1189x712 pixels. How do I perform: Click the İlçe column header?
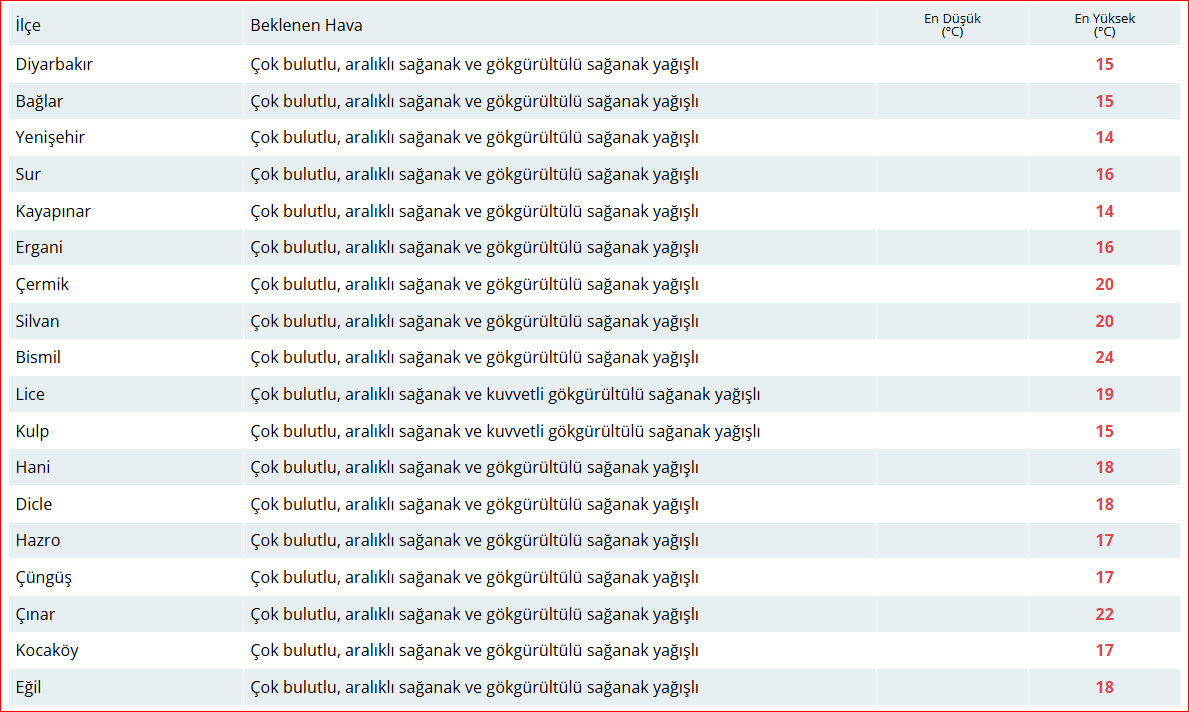28,25
